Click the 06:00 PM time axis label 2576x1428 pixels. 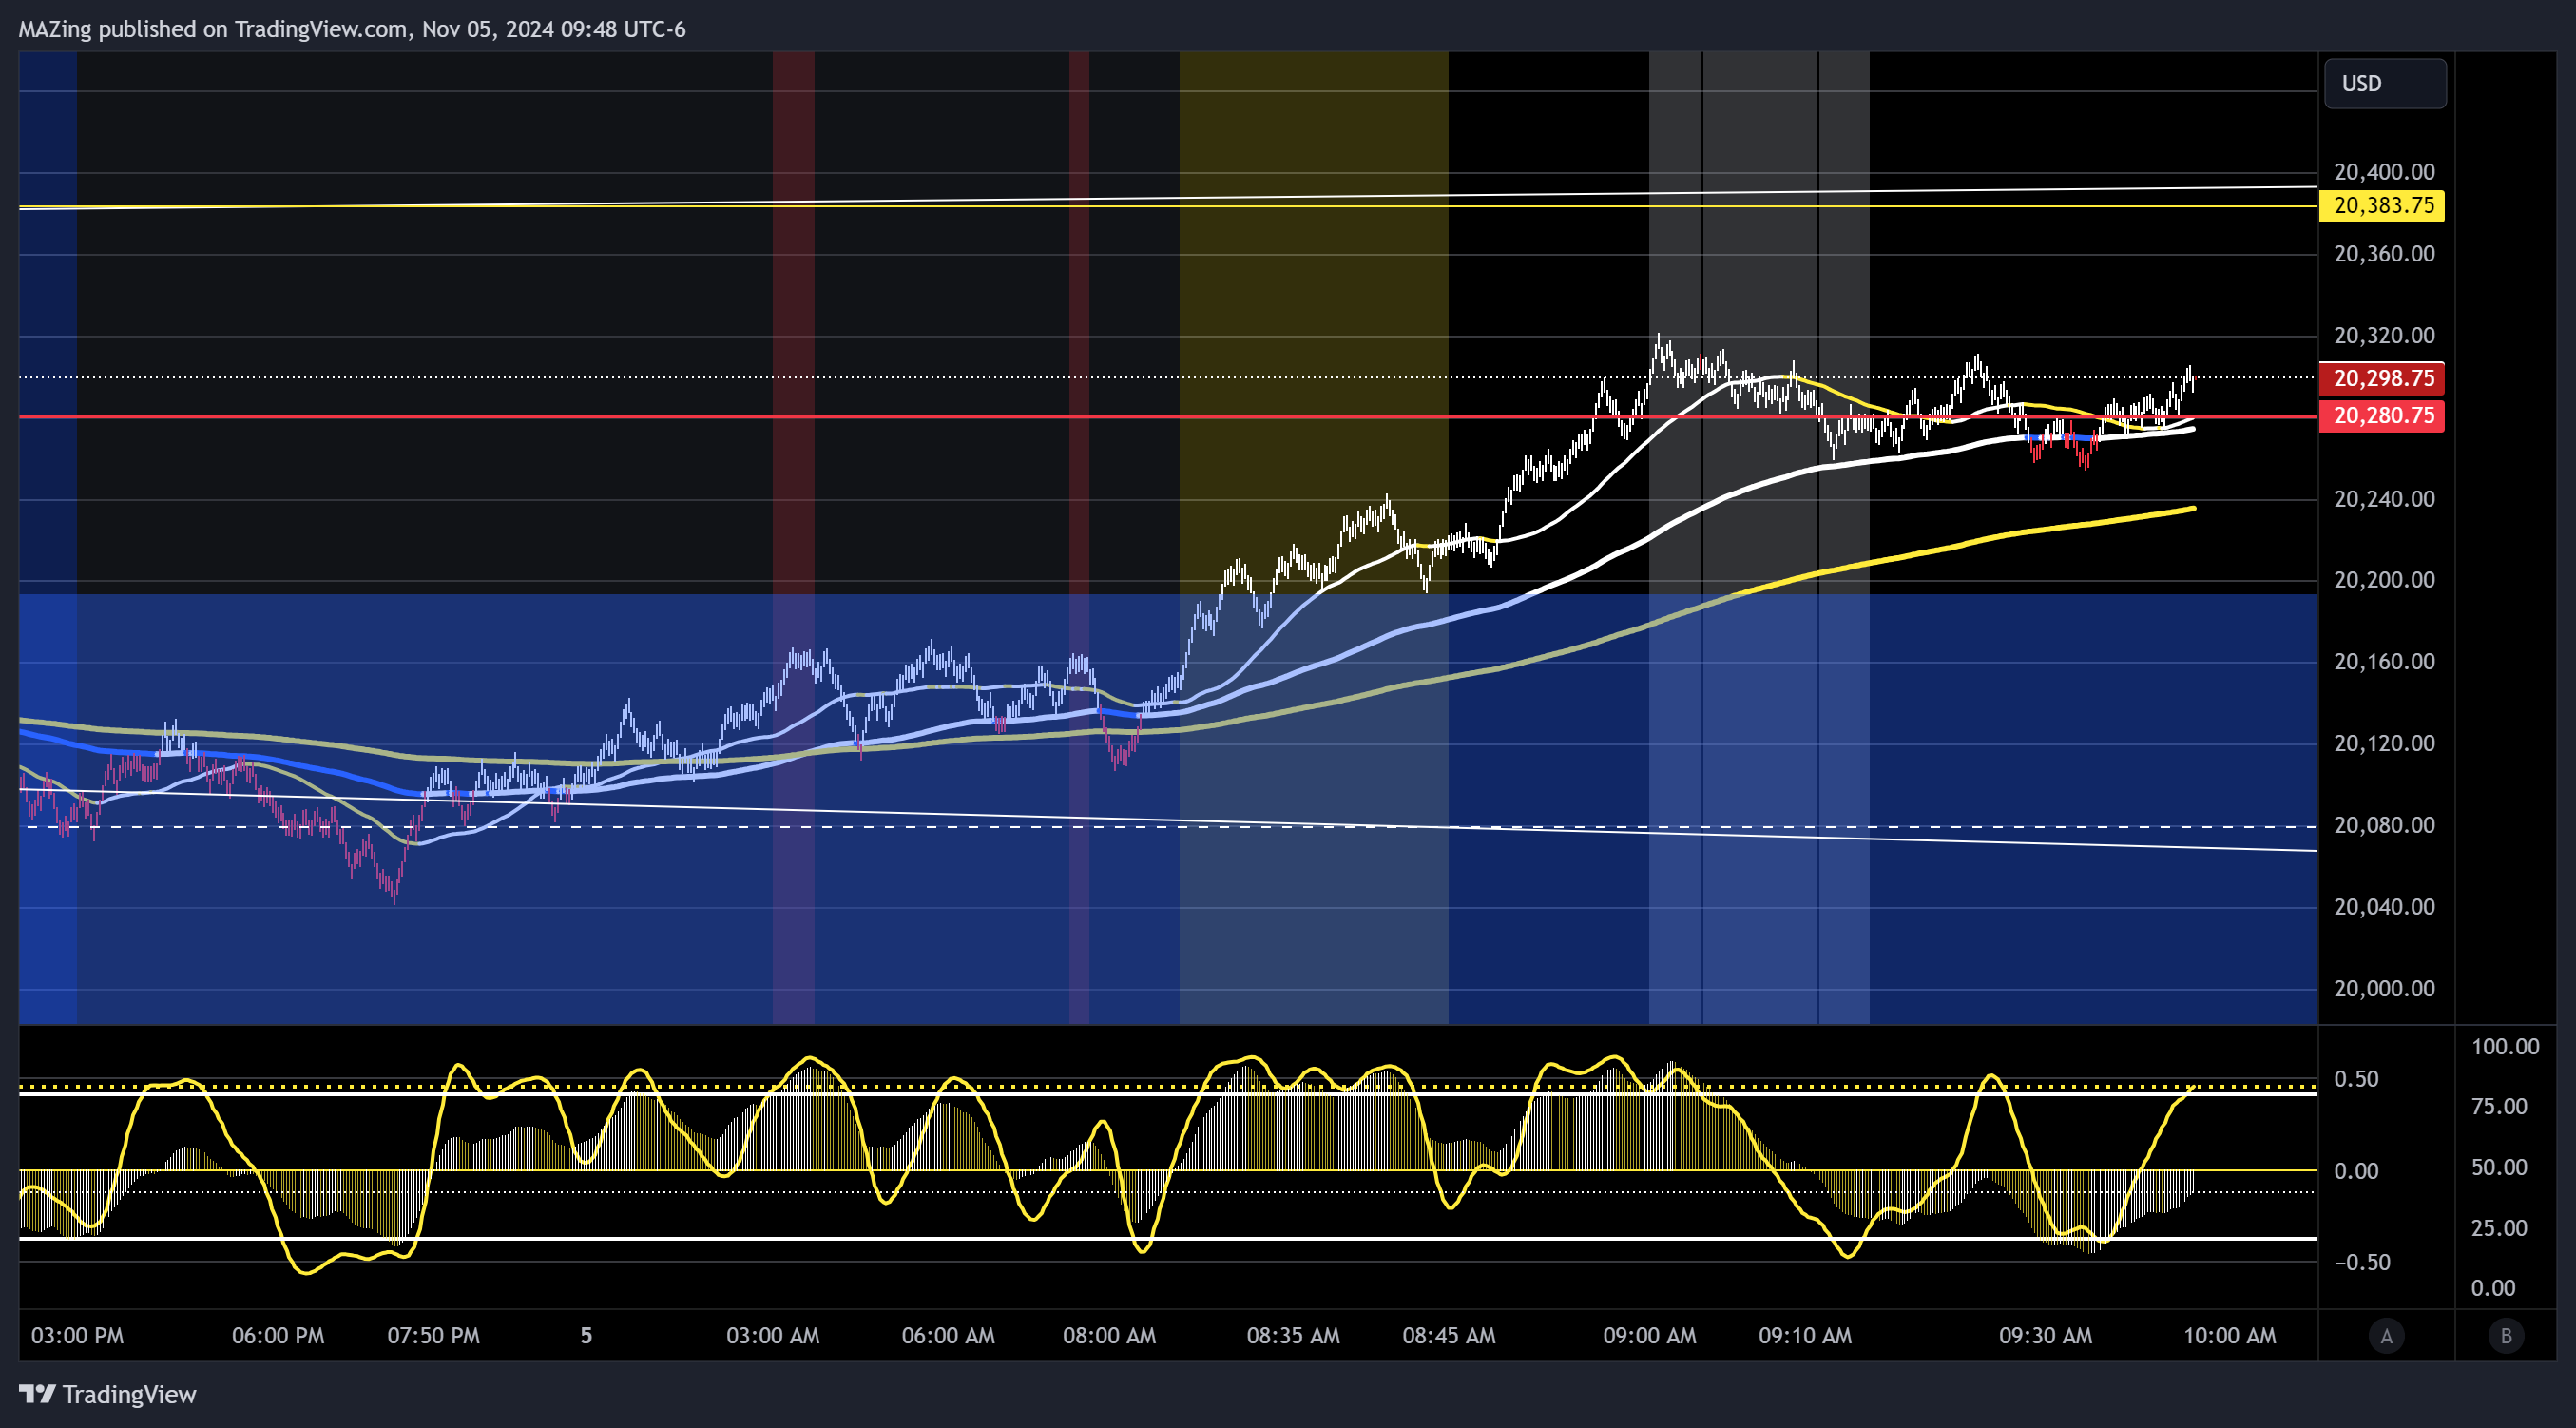pos(278,1336)
